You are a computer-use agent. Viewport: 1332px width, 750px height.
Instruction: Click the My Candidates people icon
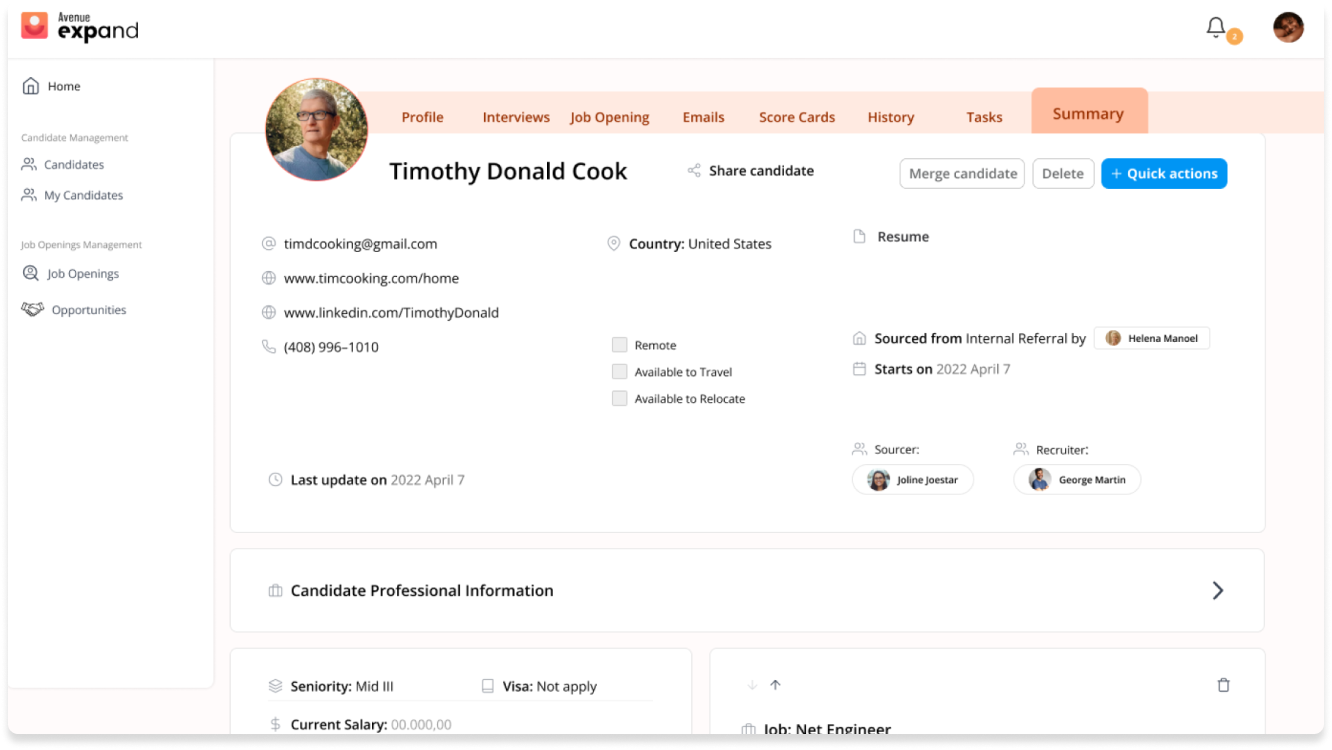[29, 195]
